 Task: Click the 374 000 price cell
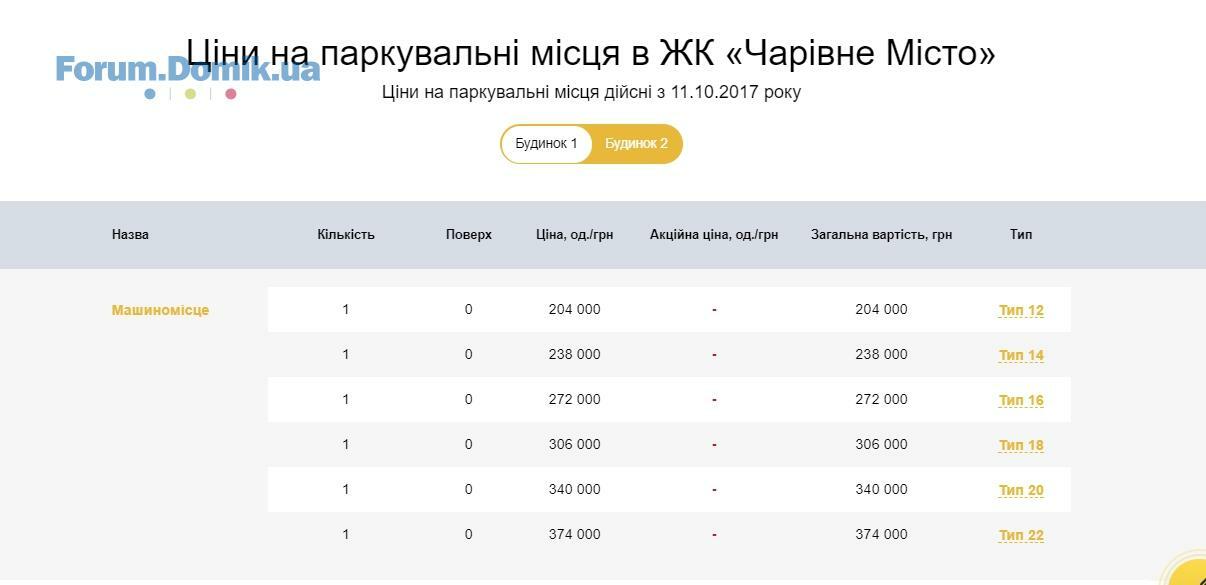(x=575, y=534)
